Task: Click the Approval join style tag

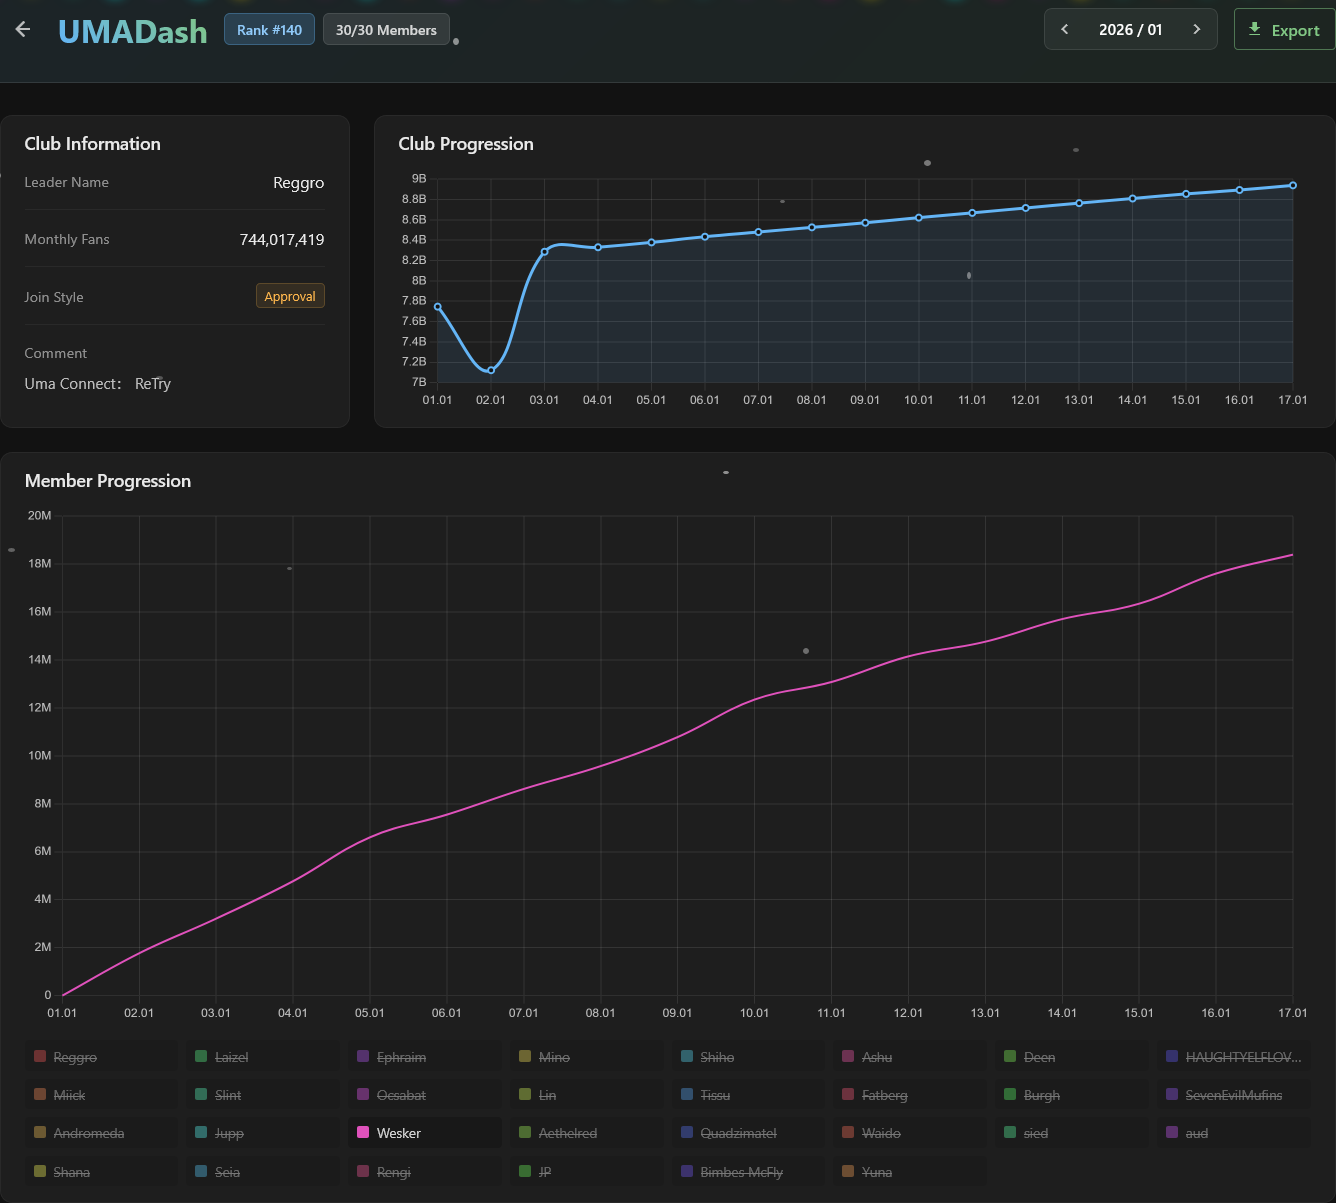Action: [x=290, y=297]
